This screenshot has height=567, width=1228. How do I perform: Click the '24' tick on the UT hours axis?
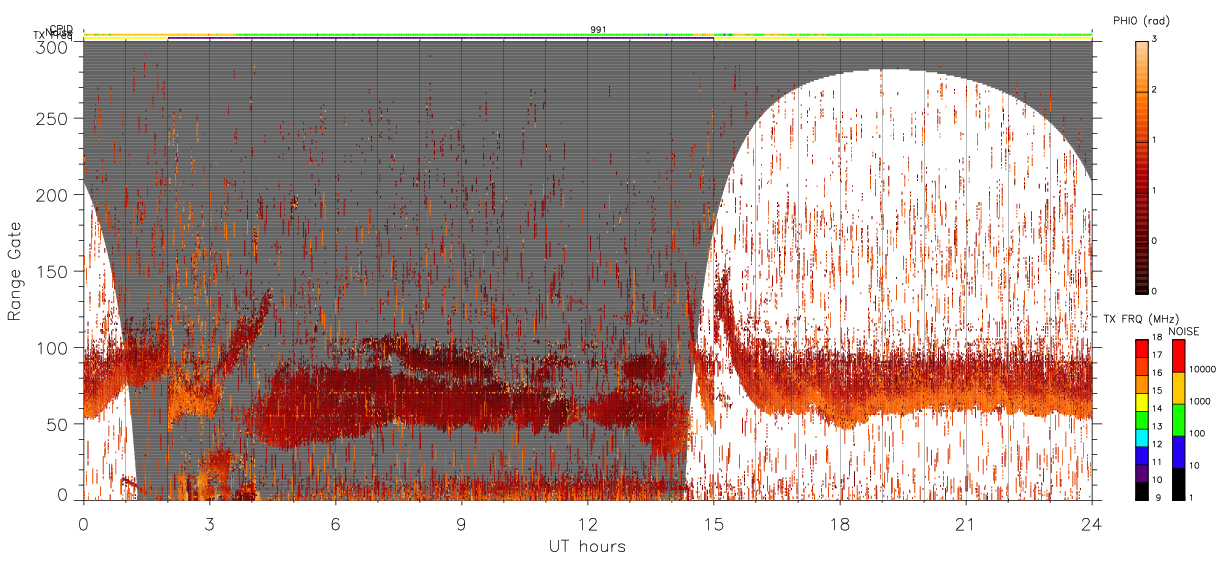click(1092, 524)
